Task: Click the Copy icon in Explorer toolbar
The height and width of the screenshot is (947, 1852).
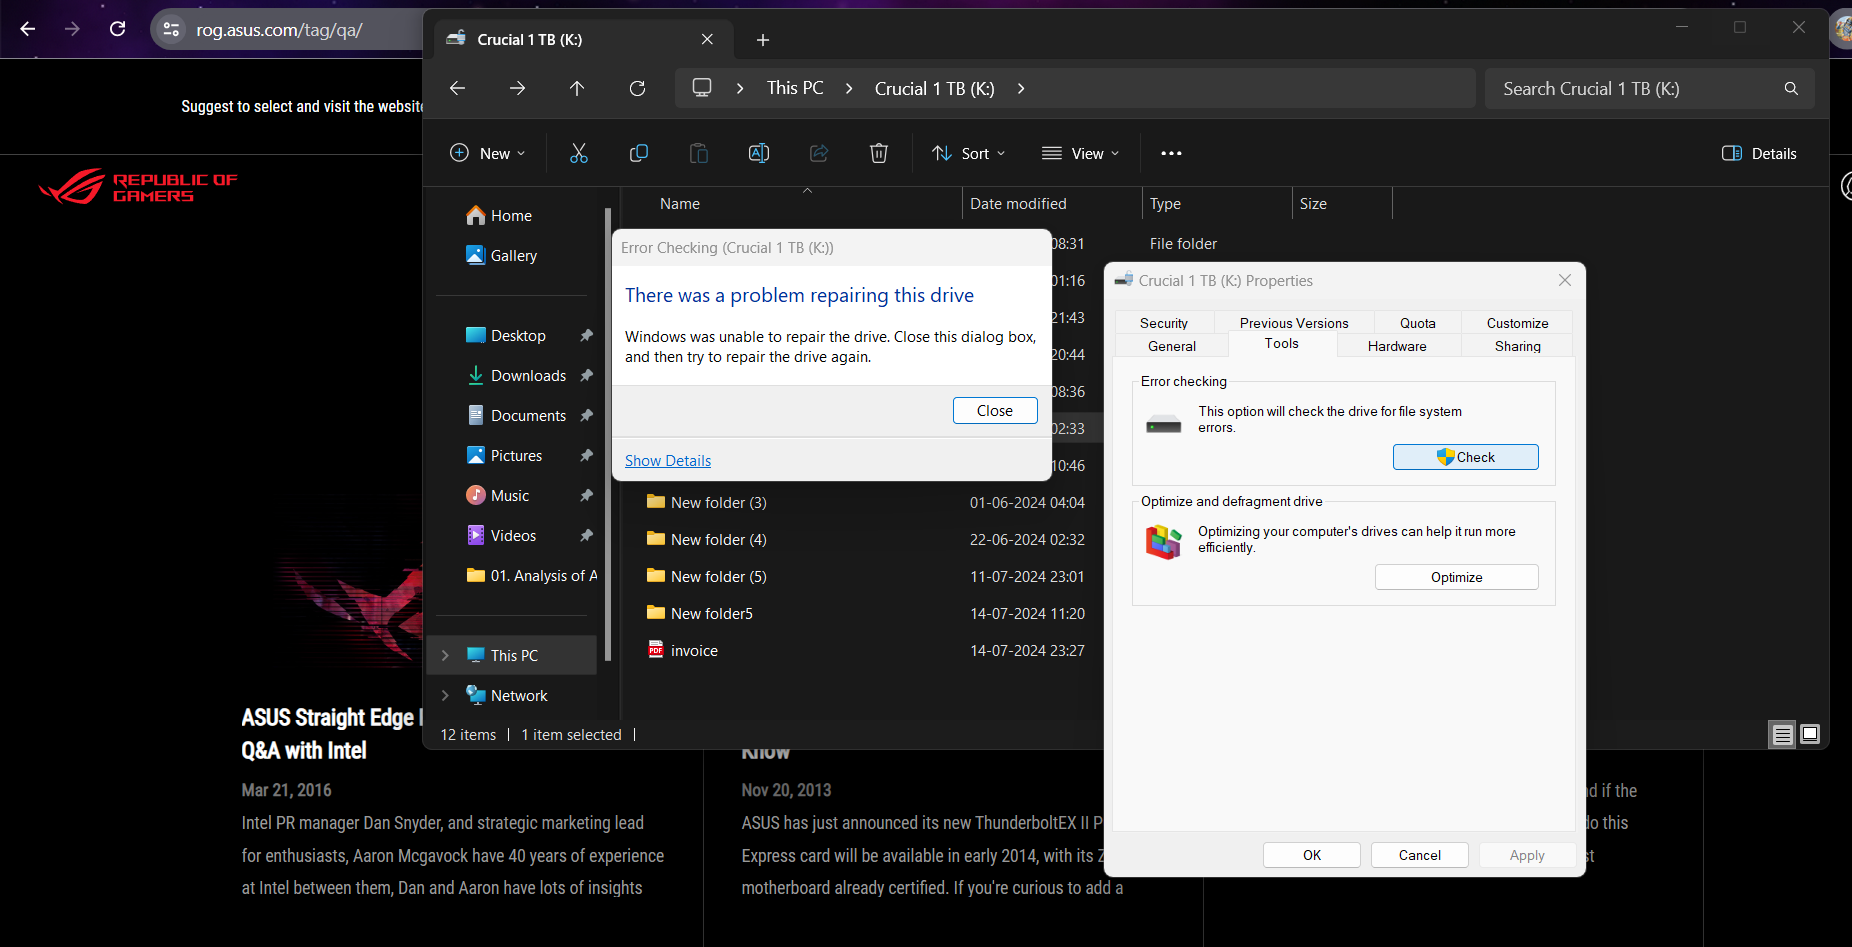Action: (x=638, y=153)
